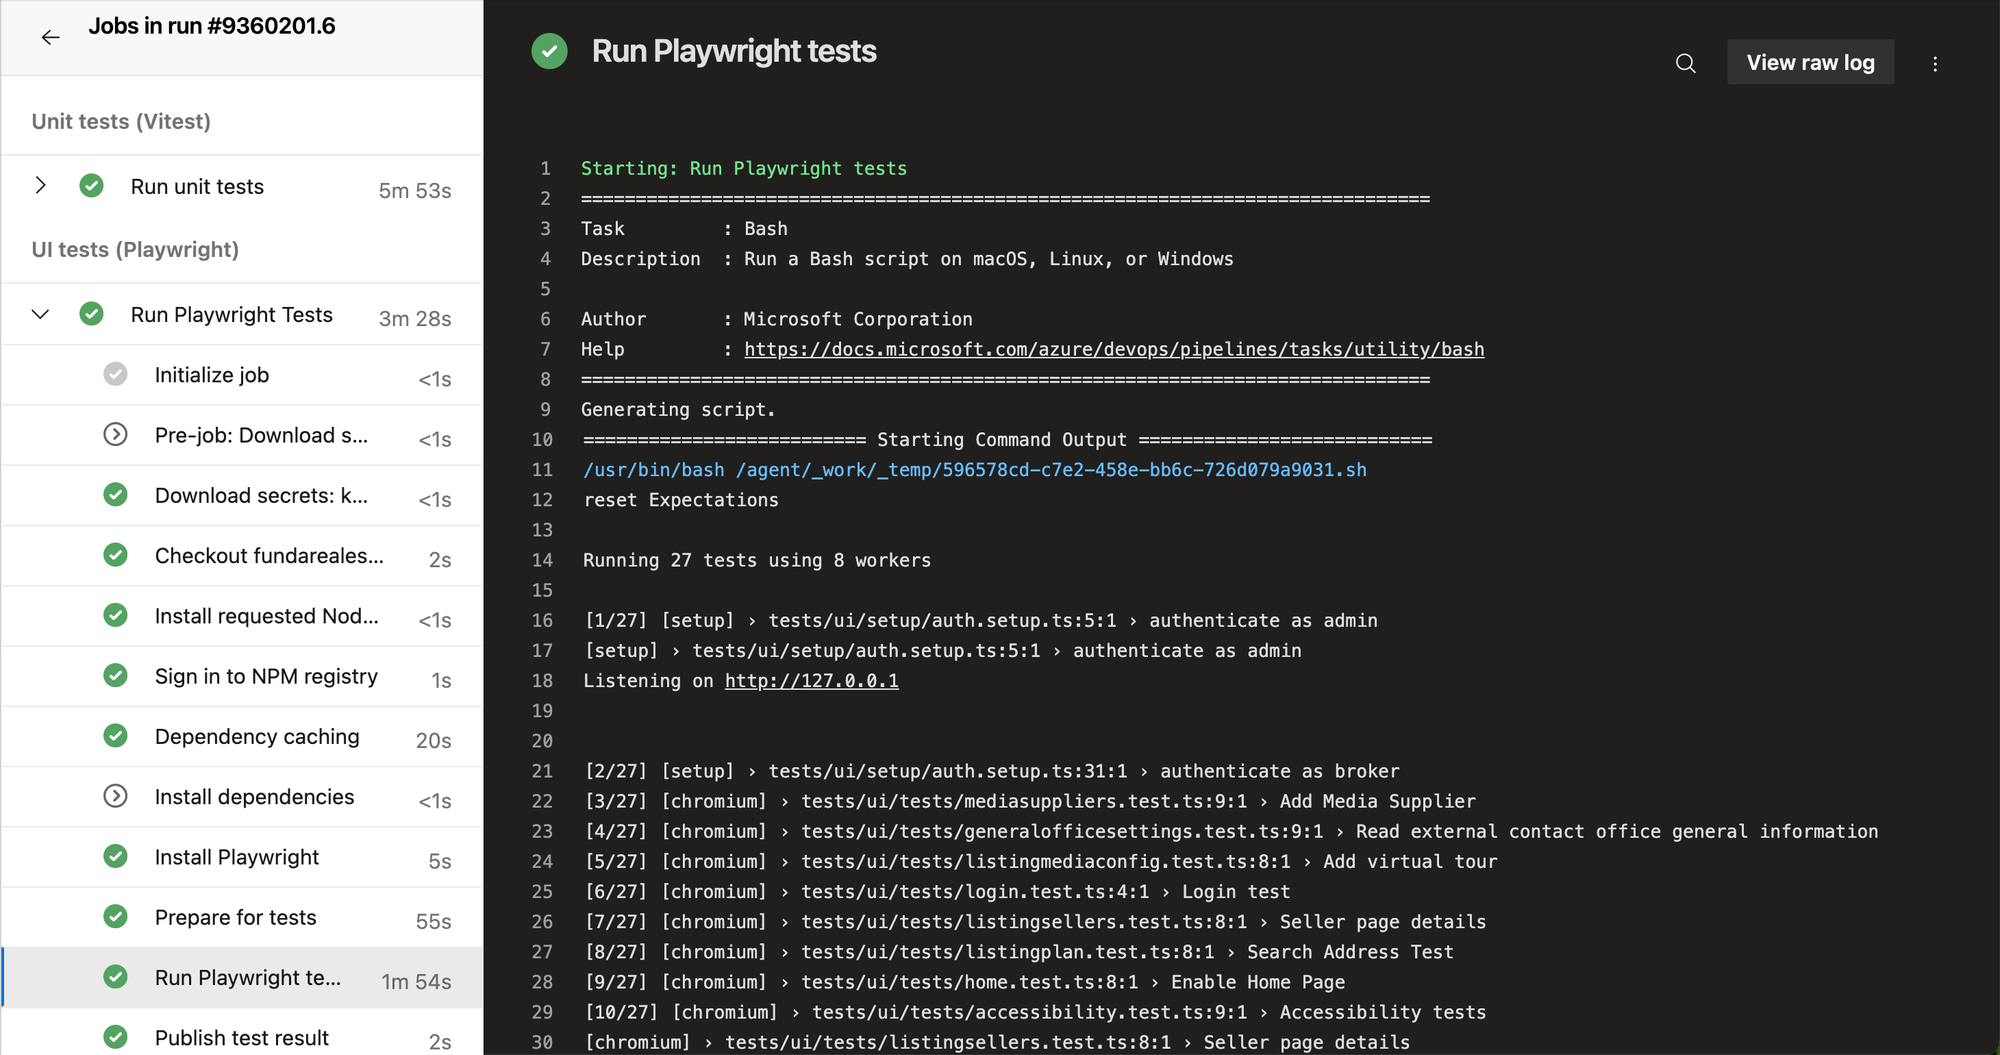Click the skipped icon beside Install dependencies
The image size is (2000, 1055).
[116, 797]
